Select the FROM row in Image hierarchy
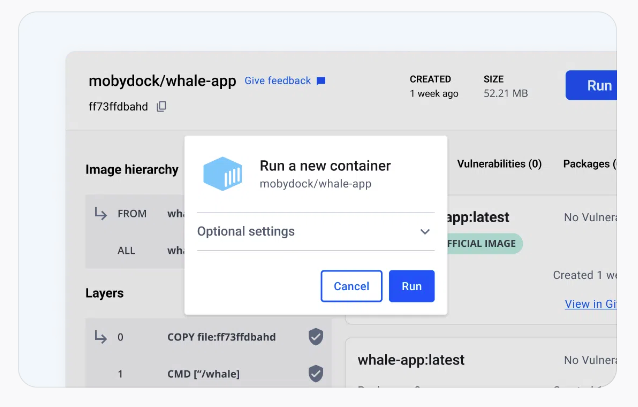Screen dimensions: 638x407 tap(135, 214)
